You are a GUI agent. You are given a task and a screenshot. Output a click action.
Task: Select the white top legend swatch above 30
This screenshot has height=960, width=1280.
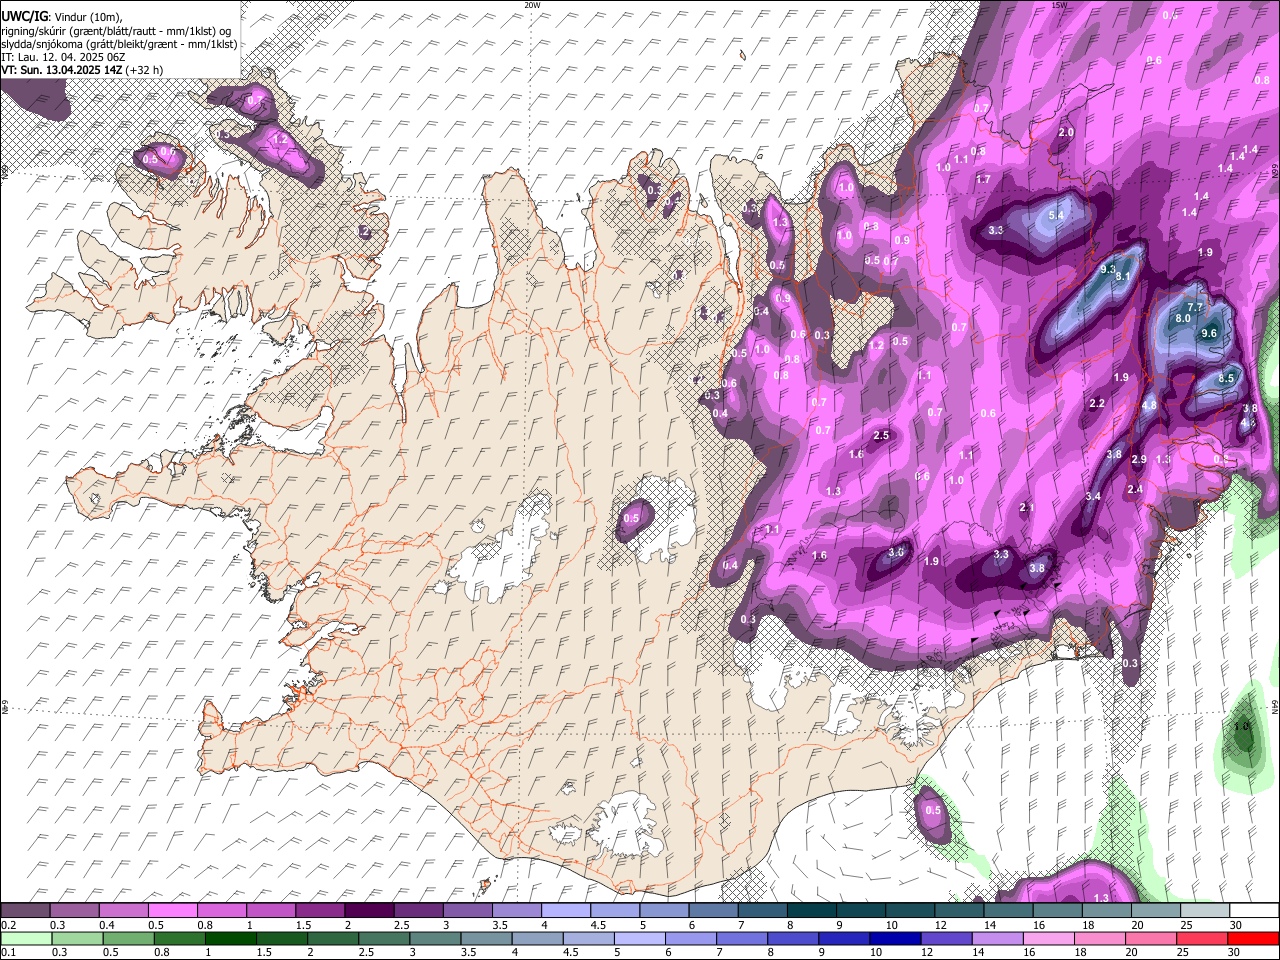(x=1253, y=910)
